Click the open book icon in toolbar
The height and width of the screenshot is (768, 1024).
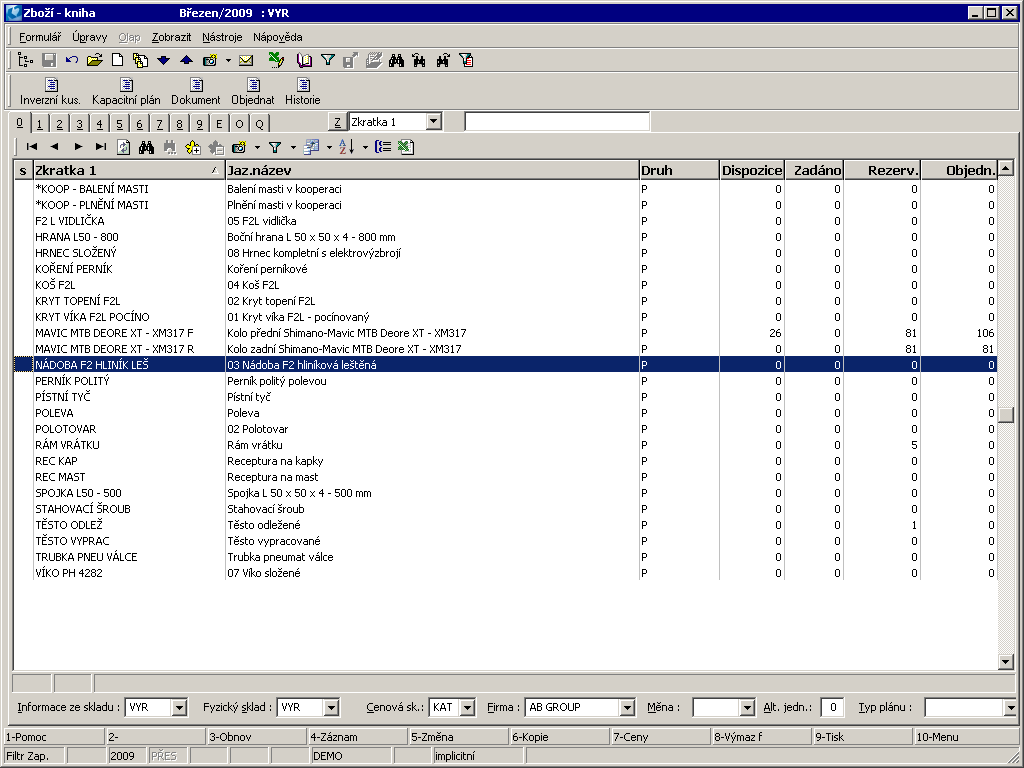304,61
